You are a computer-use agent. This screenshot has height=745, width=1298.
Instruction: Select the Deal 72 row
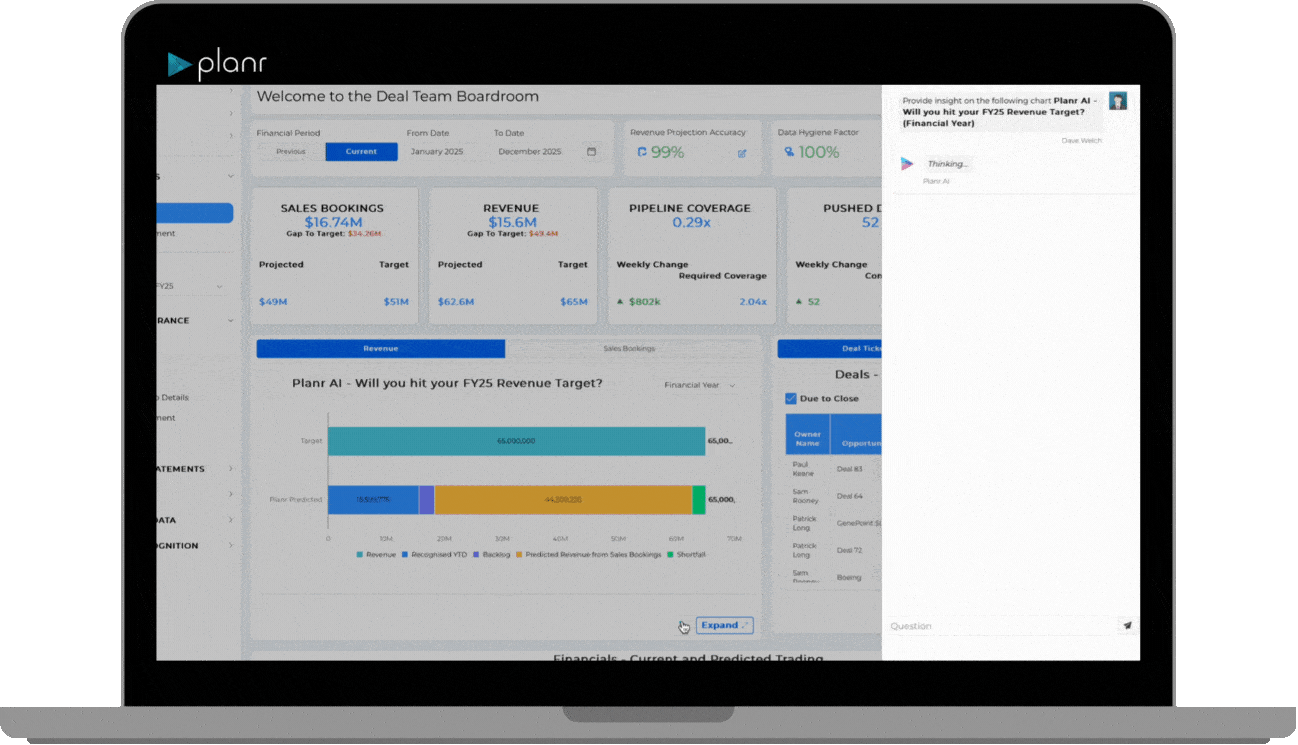pos(834,550)
